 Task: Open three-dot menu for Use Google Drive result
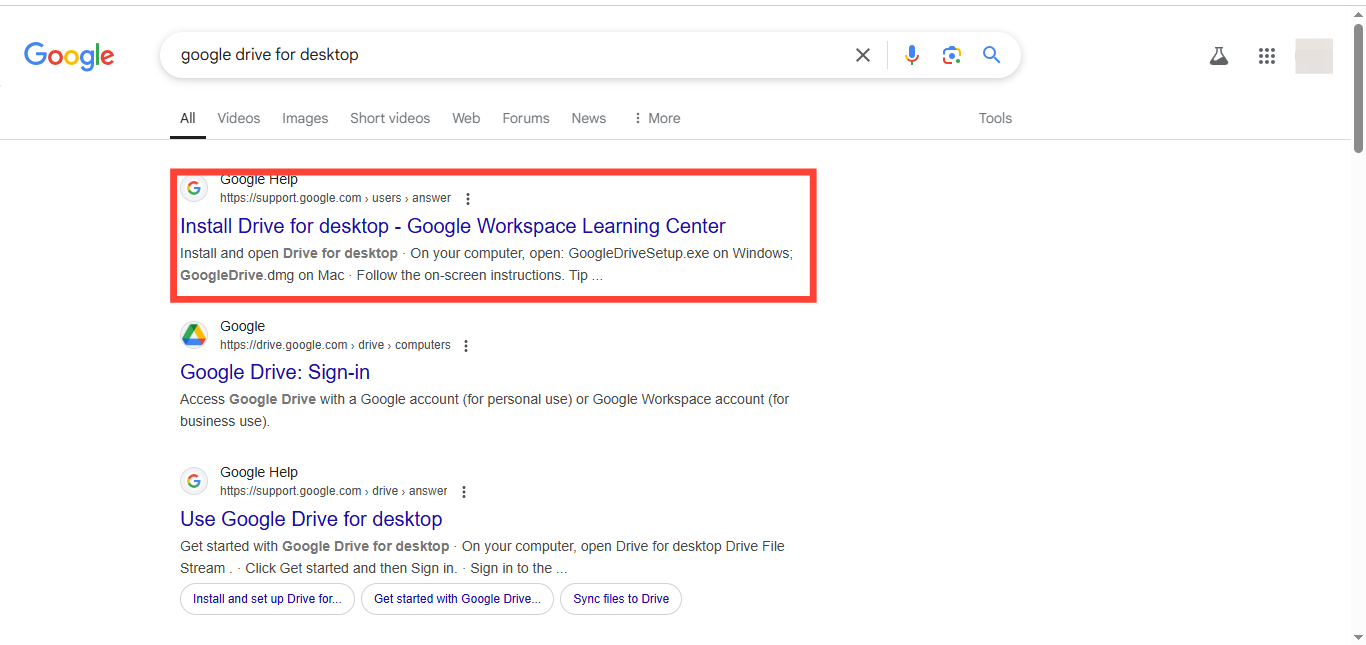[x=463, y=492]
